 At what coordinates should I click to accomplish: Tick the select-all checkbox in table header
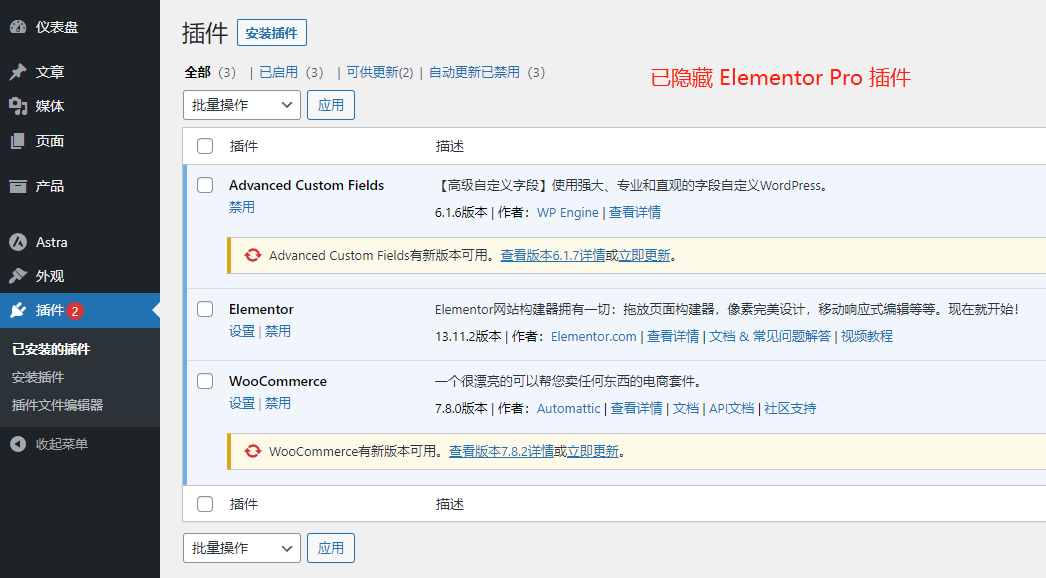pyautogui.click(x=205, y=146)
